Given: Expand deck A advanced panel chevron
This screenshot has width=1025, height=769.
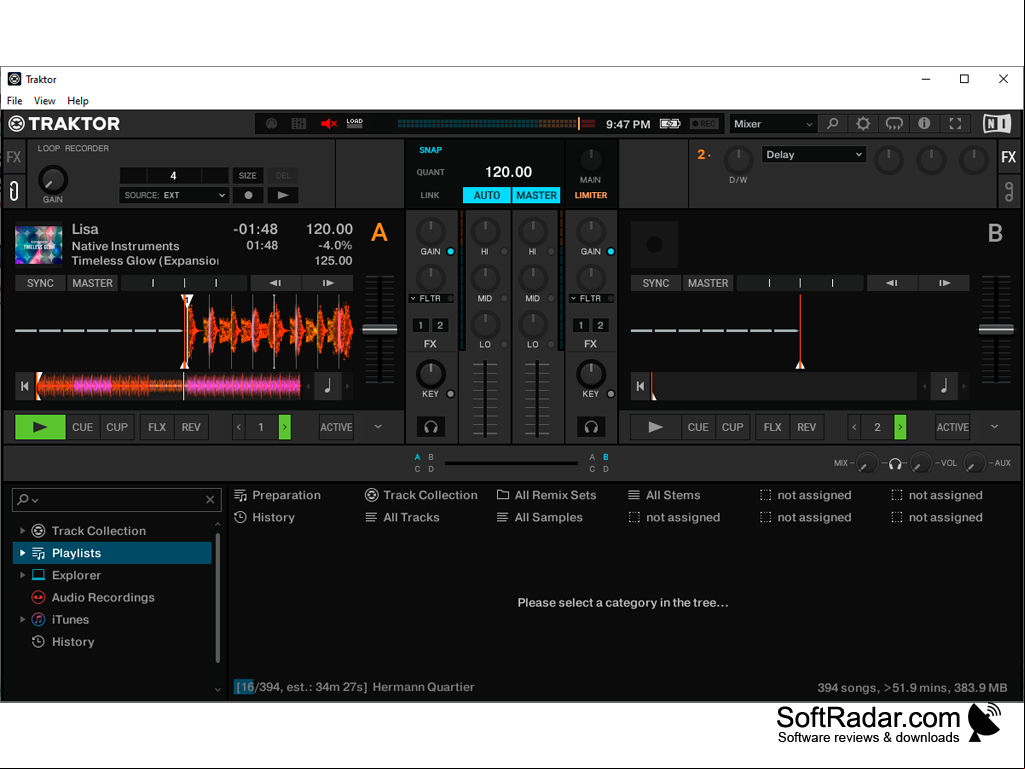Looking at the screenshot, I should [378, 426].
